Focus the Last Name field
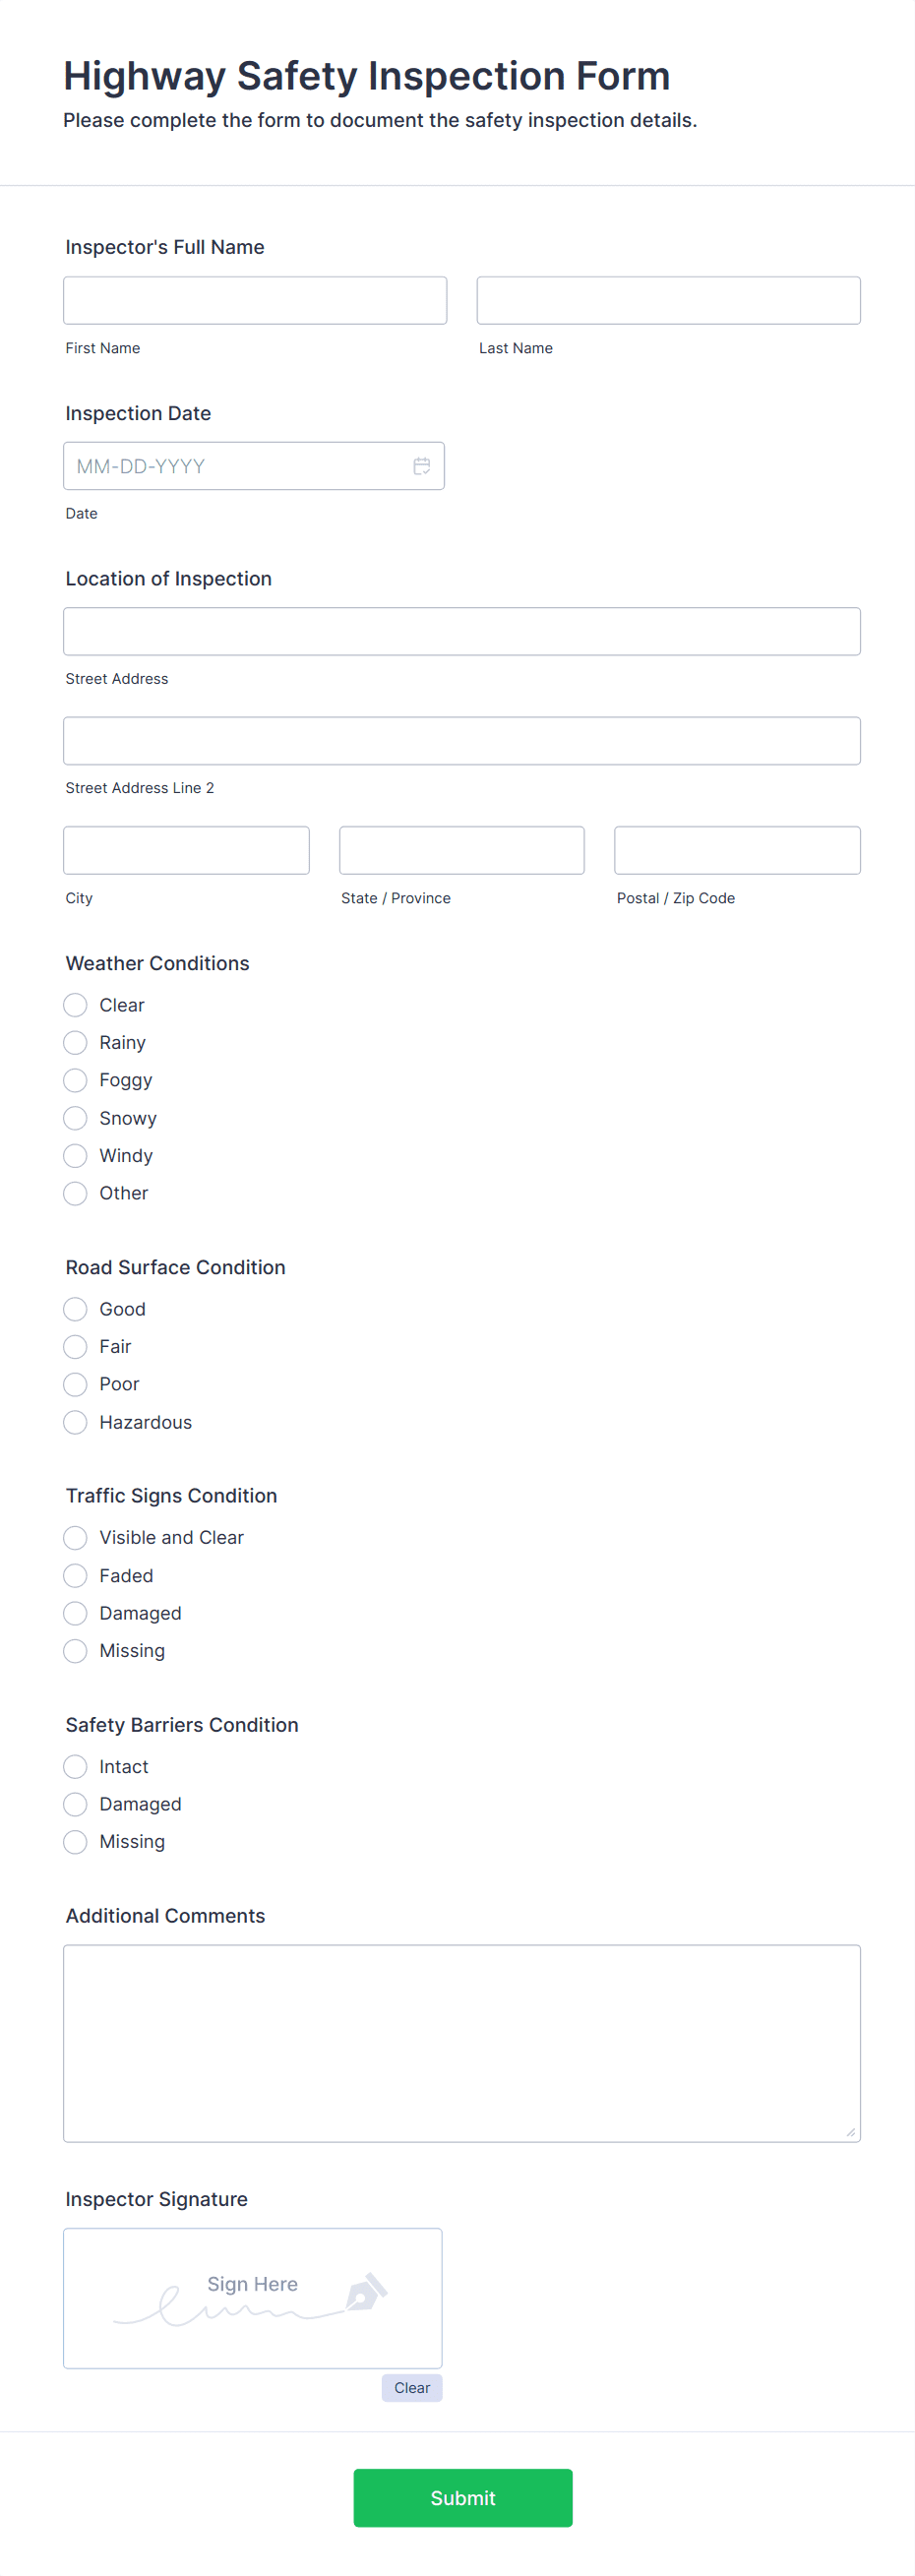This screenshot has width=915, height=2576. [668, 300]
